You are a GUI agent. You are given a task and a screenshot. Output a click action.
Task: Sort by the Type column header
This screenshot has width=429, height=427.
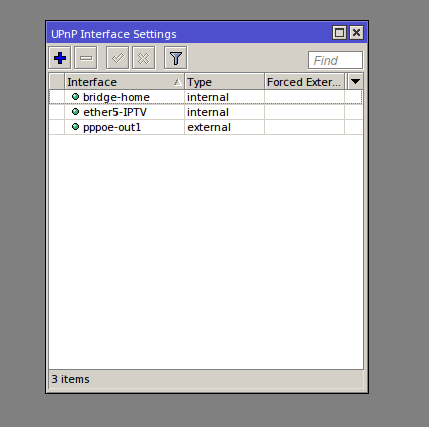(x=224, y=82)
